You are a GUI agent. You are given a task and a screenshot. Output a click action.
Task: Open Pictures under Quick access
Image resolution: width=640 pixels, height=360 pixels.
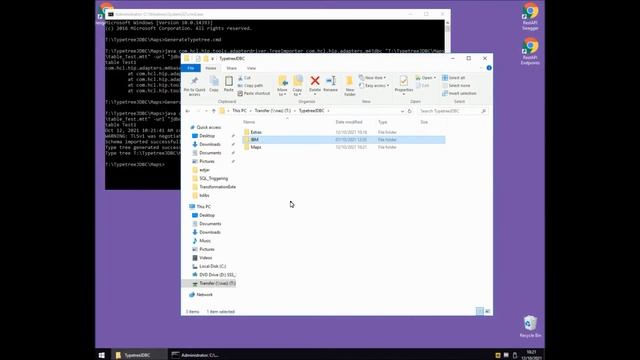(x=207, y=162)
